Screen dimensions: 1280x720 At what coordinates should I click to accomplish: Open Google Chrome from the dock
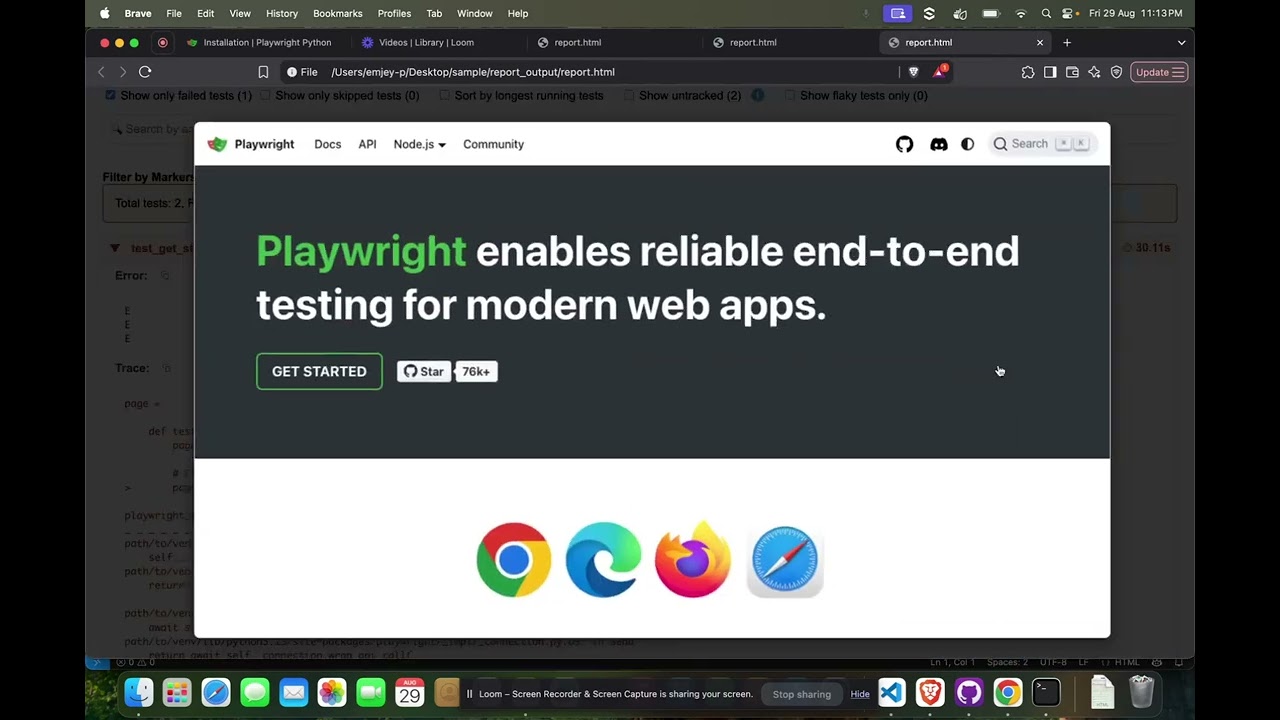click(x=1007, y=692)
